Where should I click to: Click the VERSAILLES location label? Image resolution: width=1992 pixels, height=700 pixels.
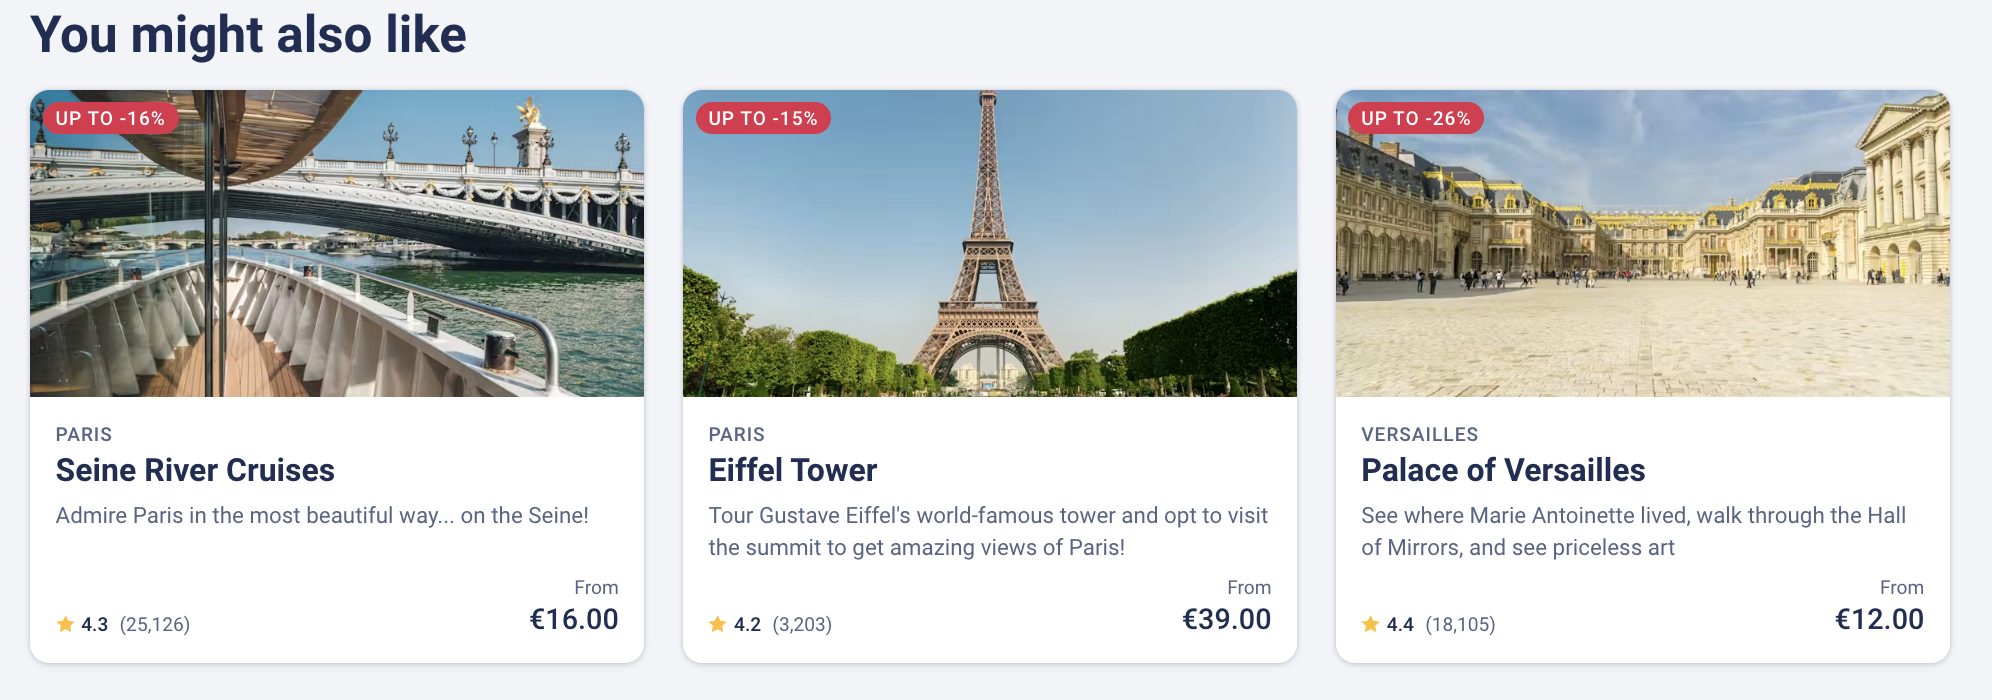[x=1419, y=435]
